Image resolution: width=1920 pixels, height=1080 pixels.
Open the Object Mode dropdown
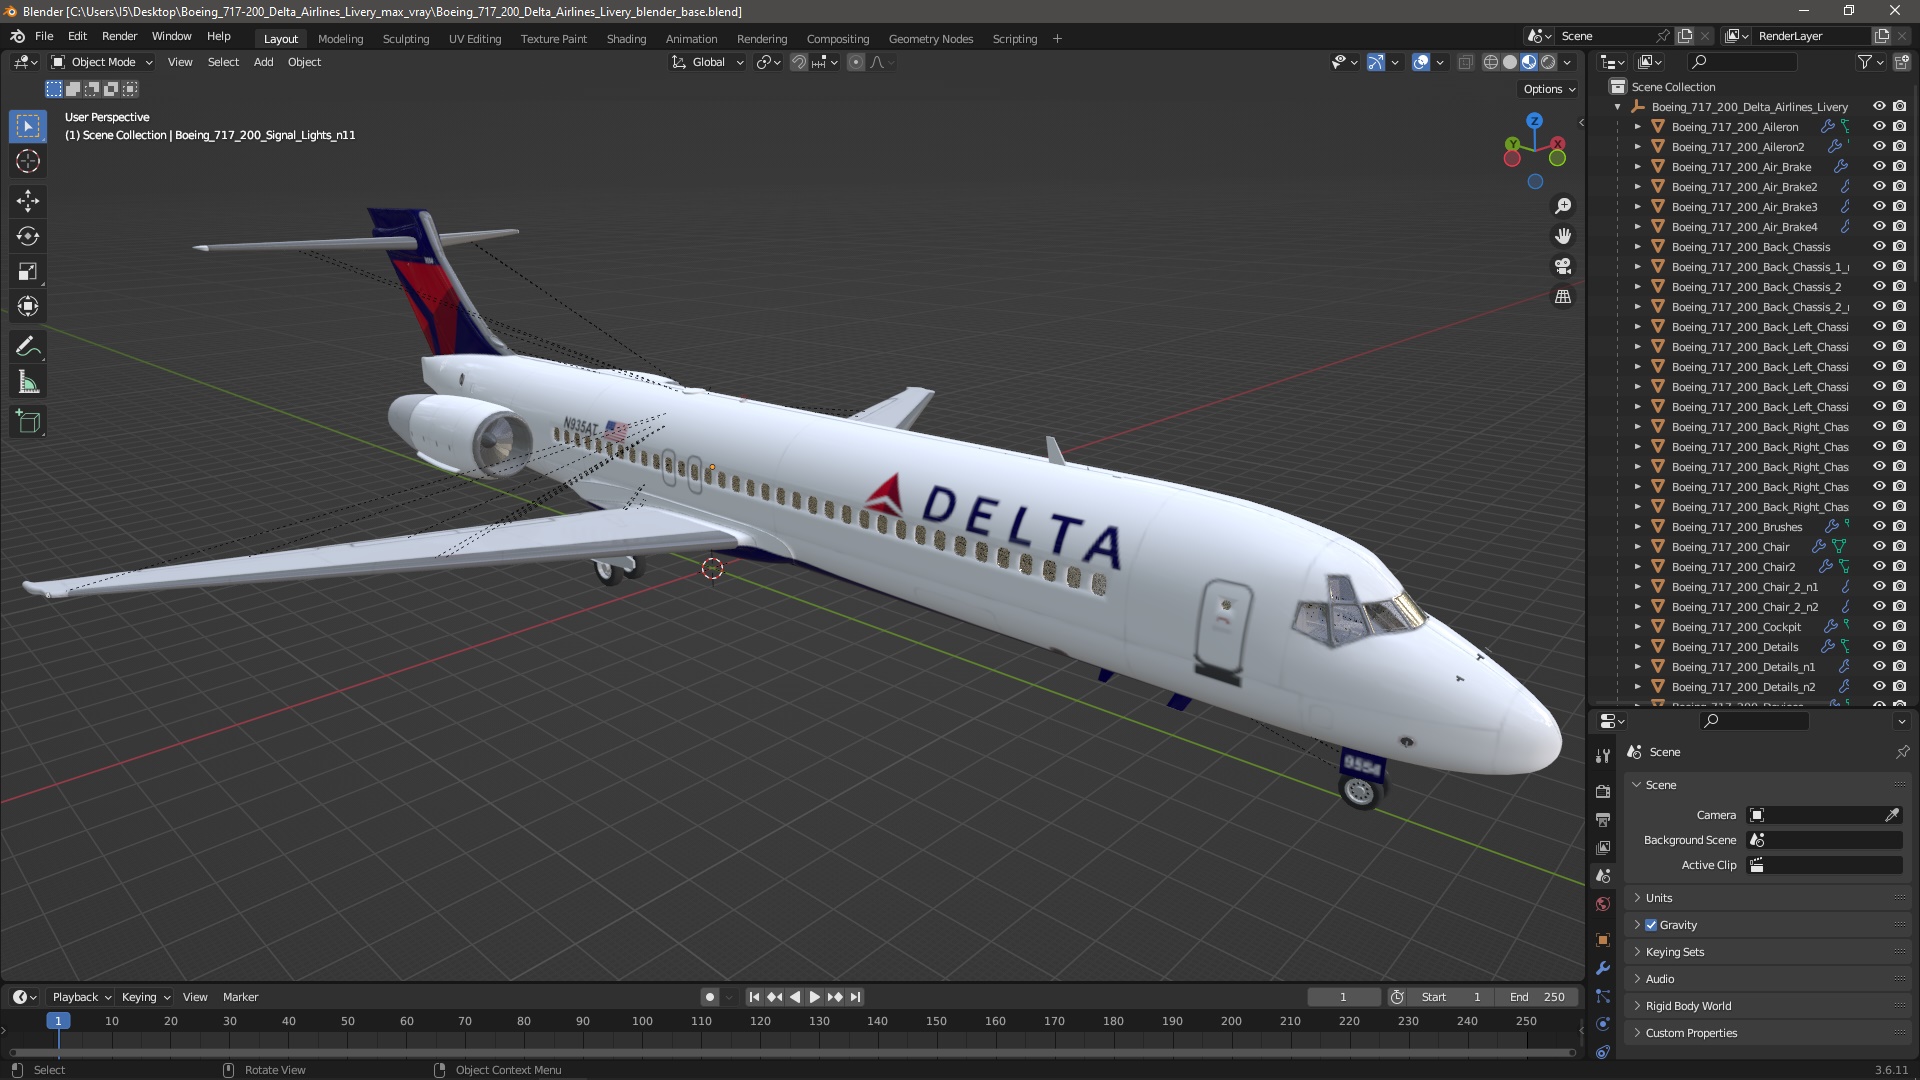point(102,62)
